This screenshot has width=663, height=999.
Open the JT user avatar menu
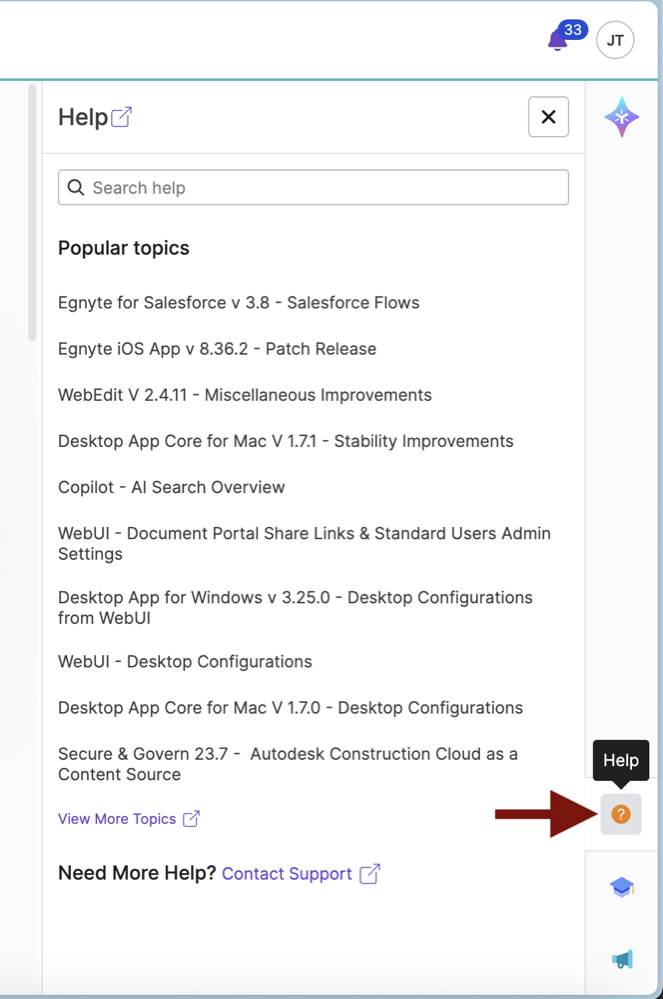coord(615,40)
